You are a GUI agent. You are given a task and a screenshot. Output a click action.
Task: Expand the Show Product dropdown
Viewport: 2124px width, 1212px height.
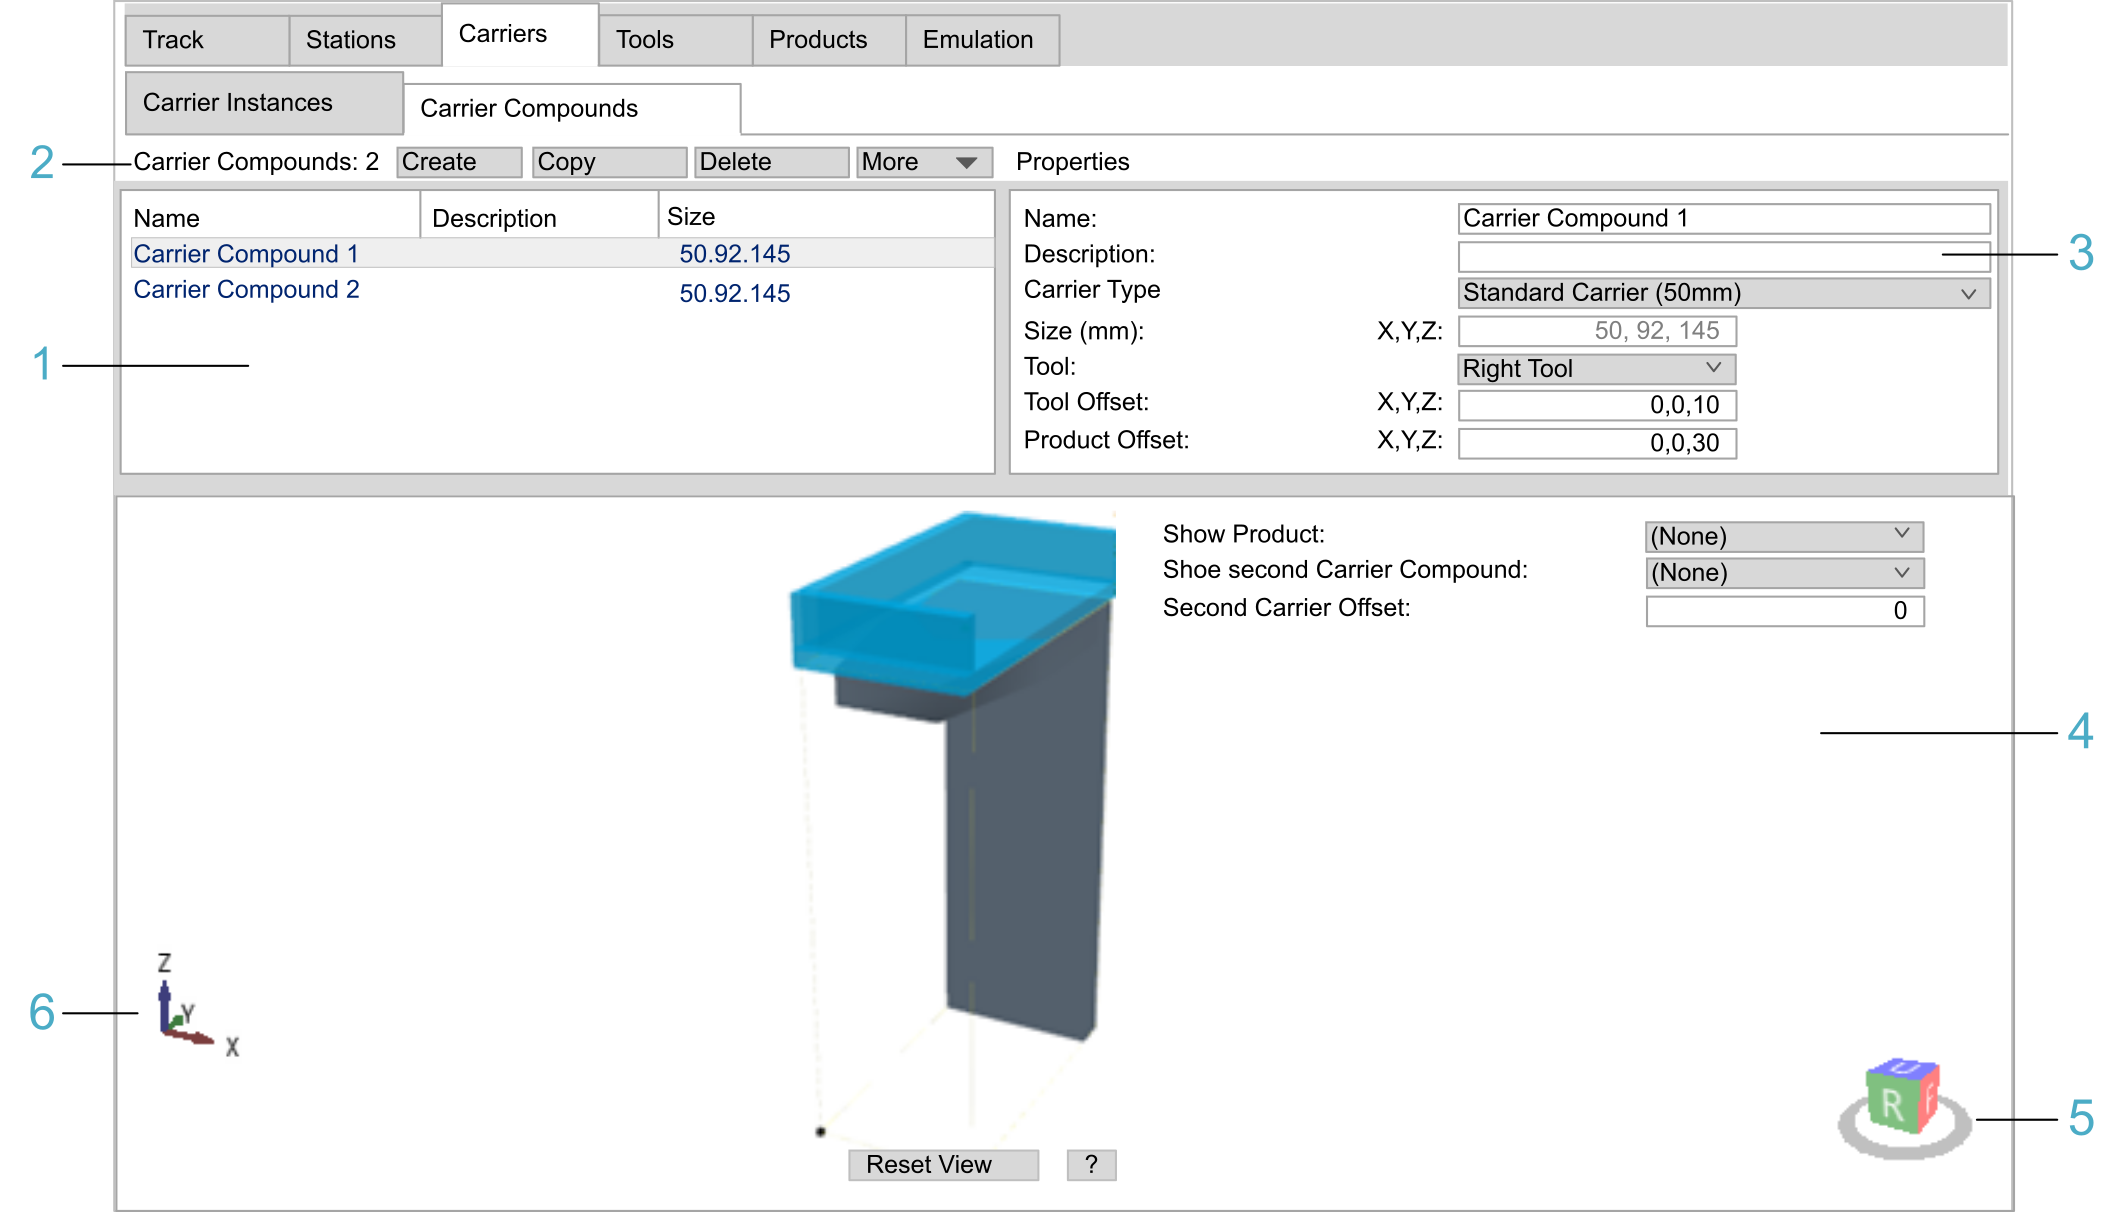coord(1783,537)
